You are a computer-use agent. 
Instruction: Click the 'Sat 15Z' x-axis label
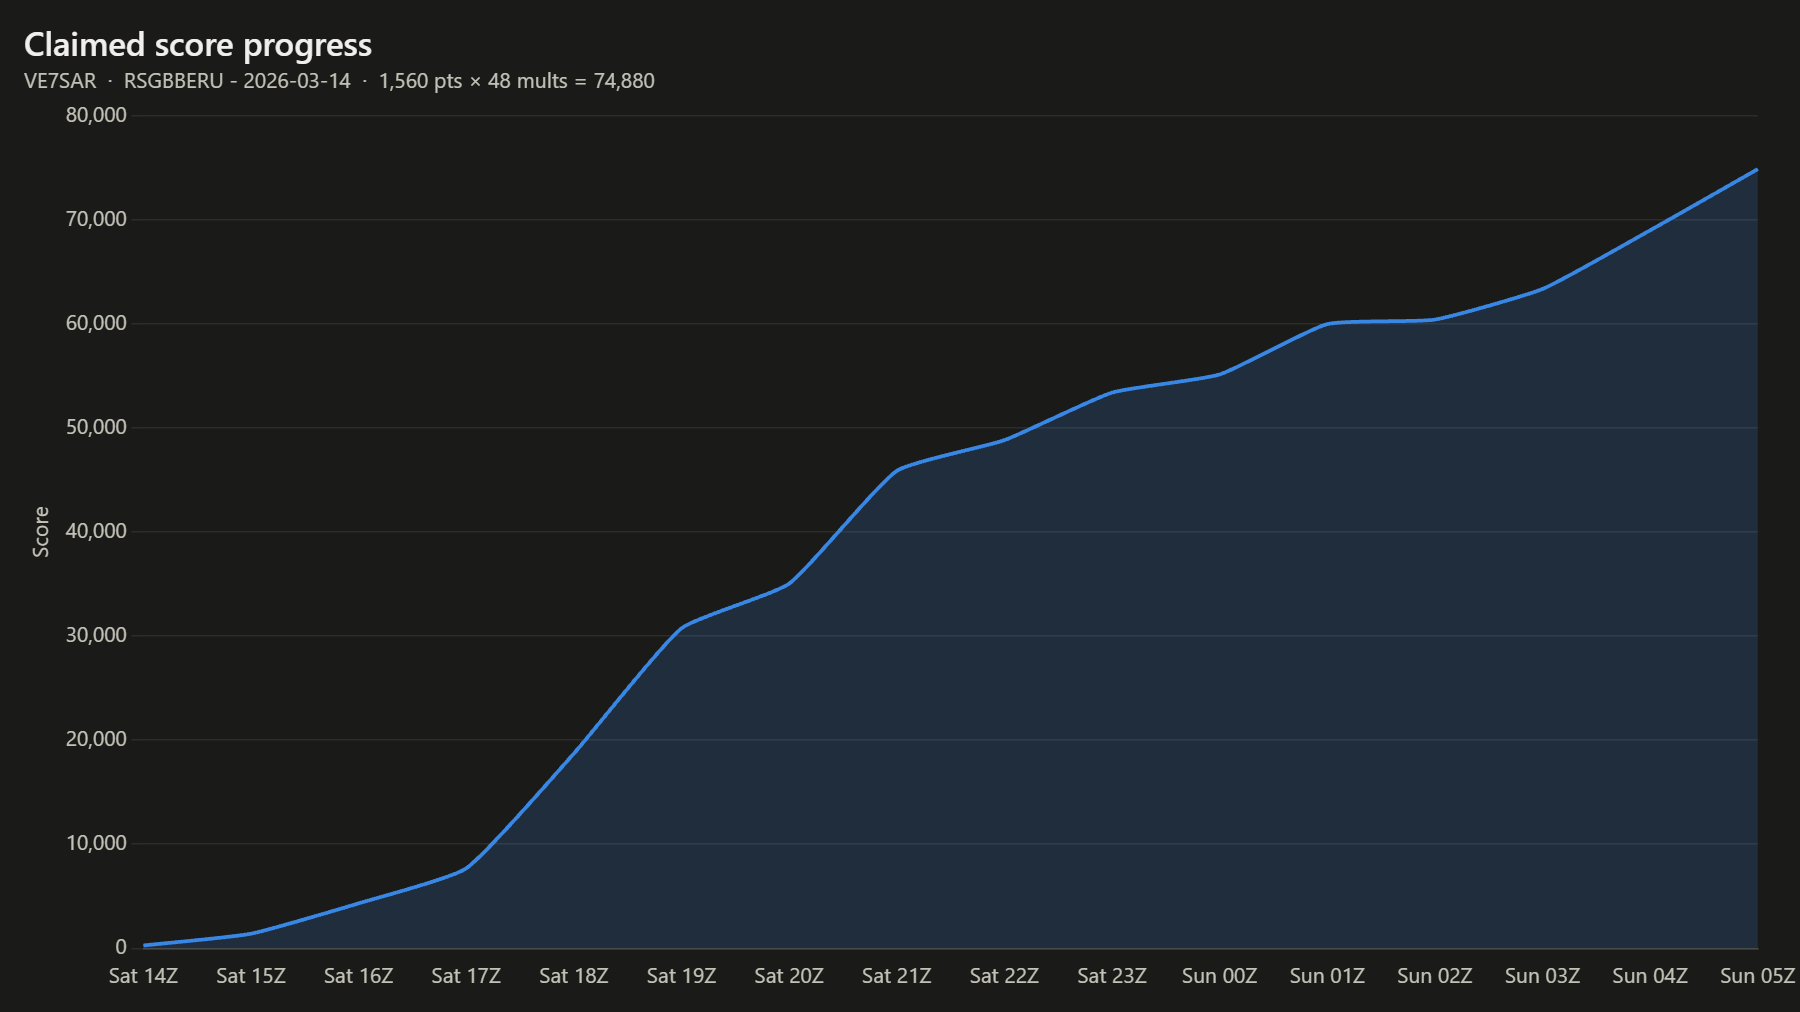(251, 976)
